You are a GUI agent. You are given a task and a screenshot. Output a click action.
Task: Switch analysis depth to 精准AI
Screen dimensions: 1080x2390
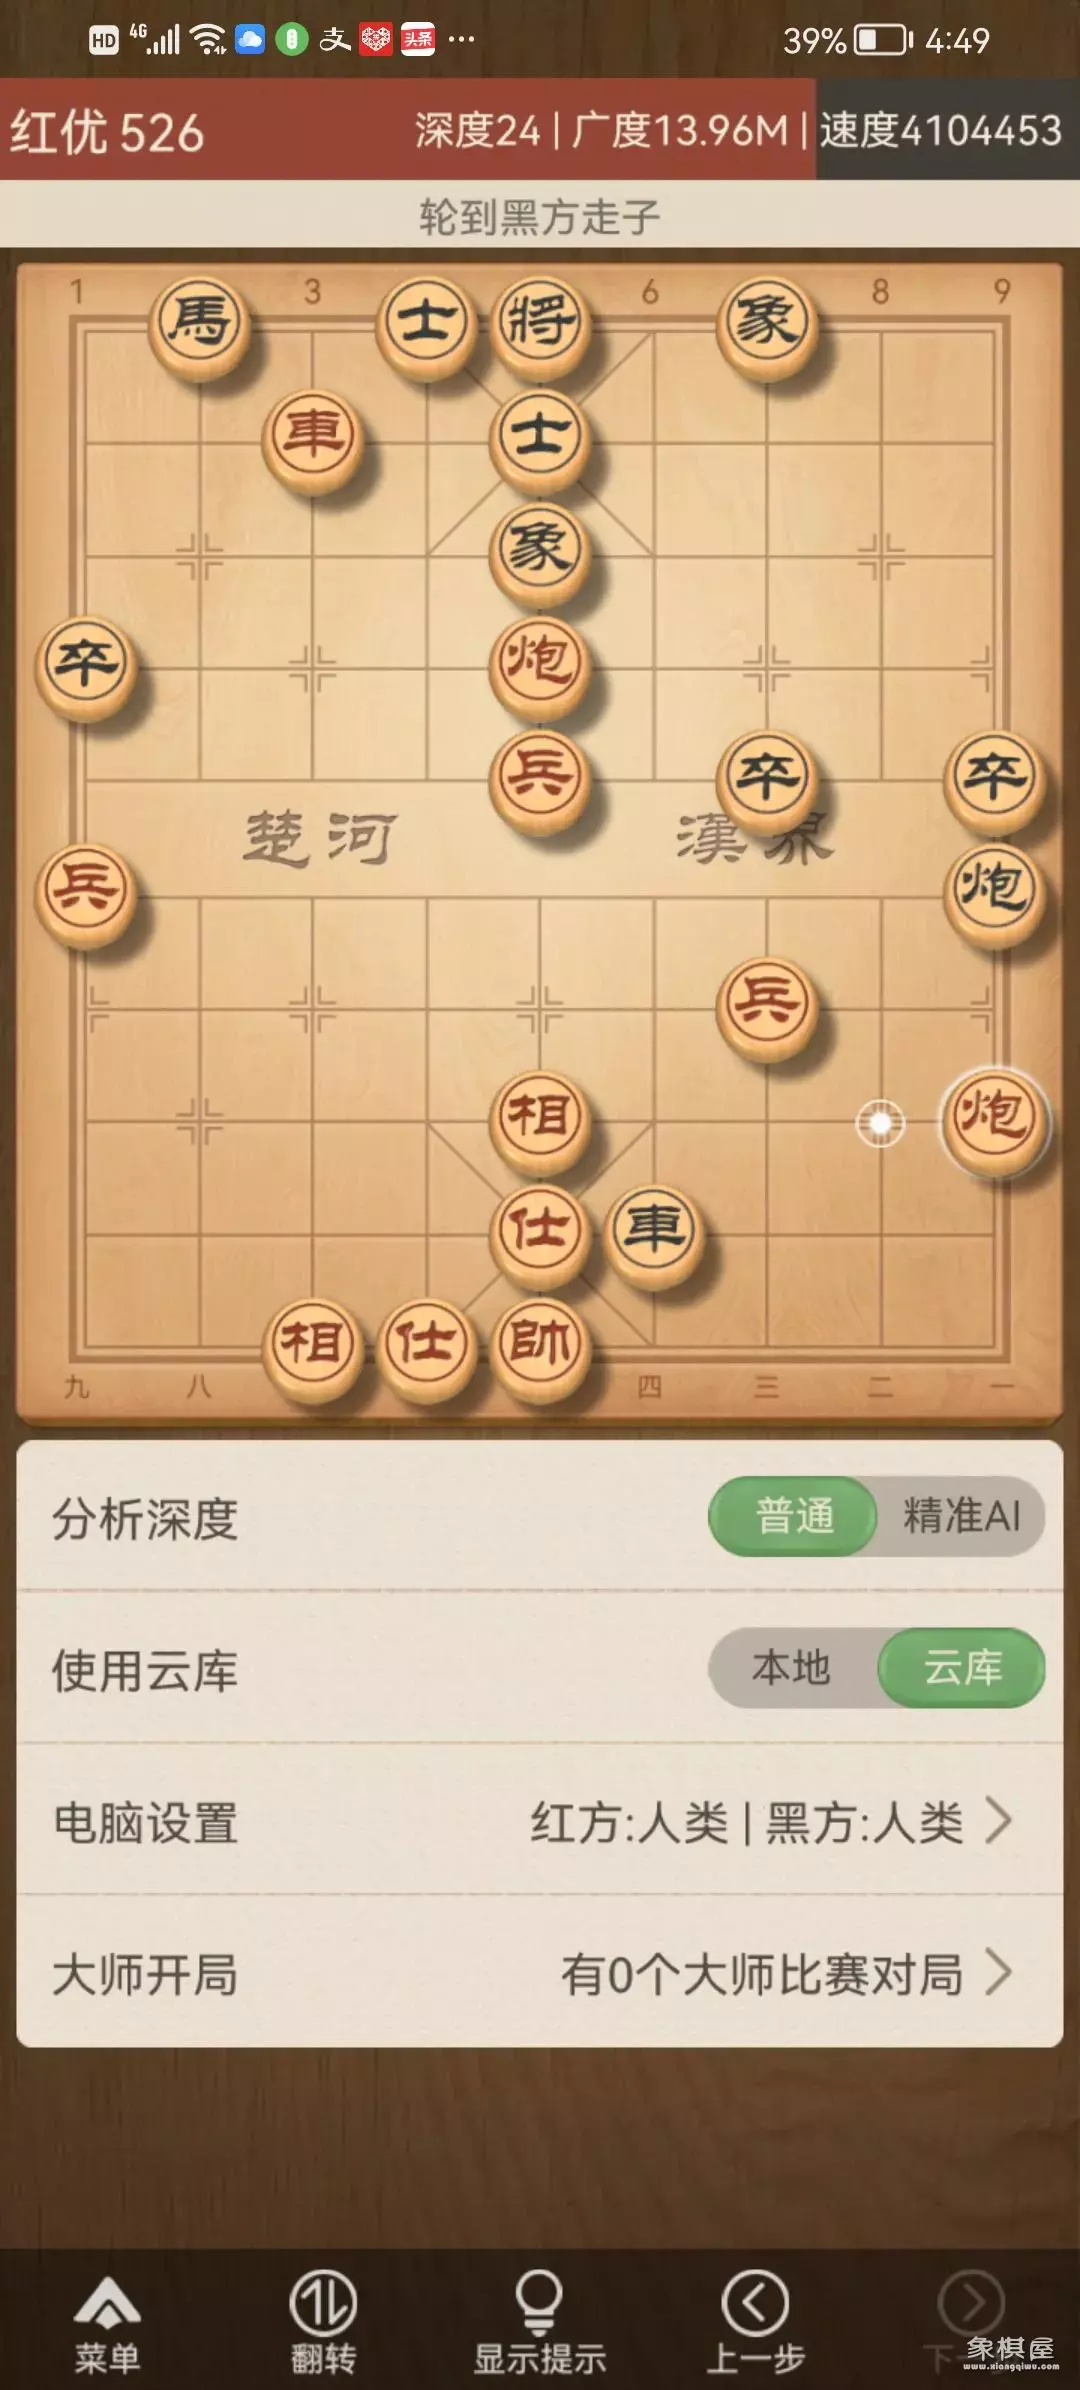click(x=961, y=1515)
